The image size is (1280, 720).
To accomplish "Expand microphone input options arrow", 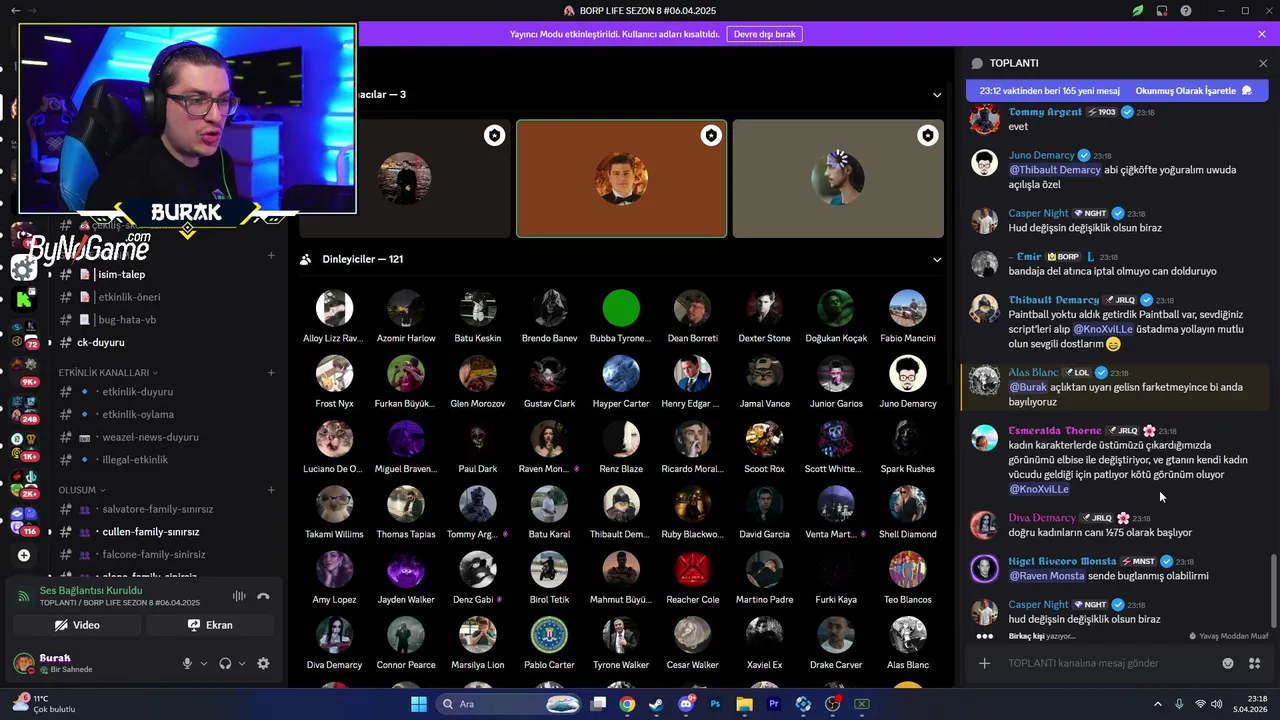I will click(204, 663).
